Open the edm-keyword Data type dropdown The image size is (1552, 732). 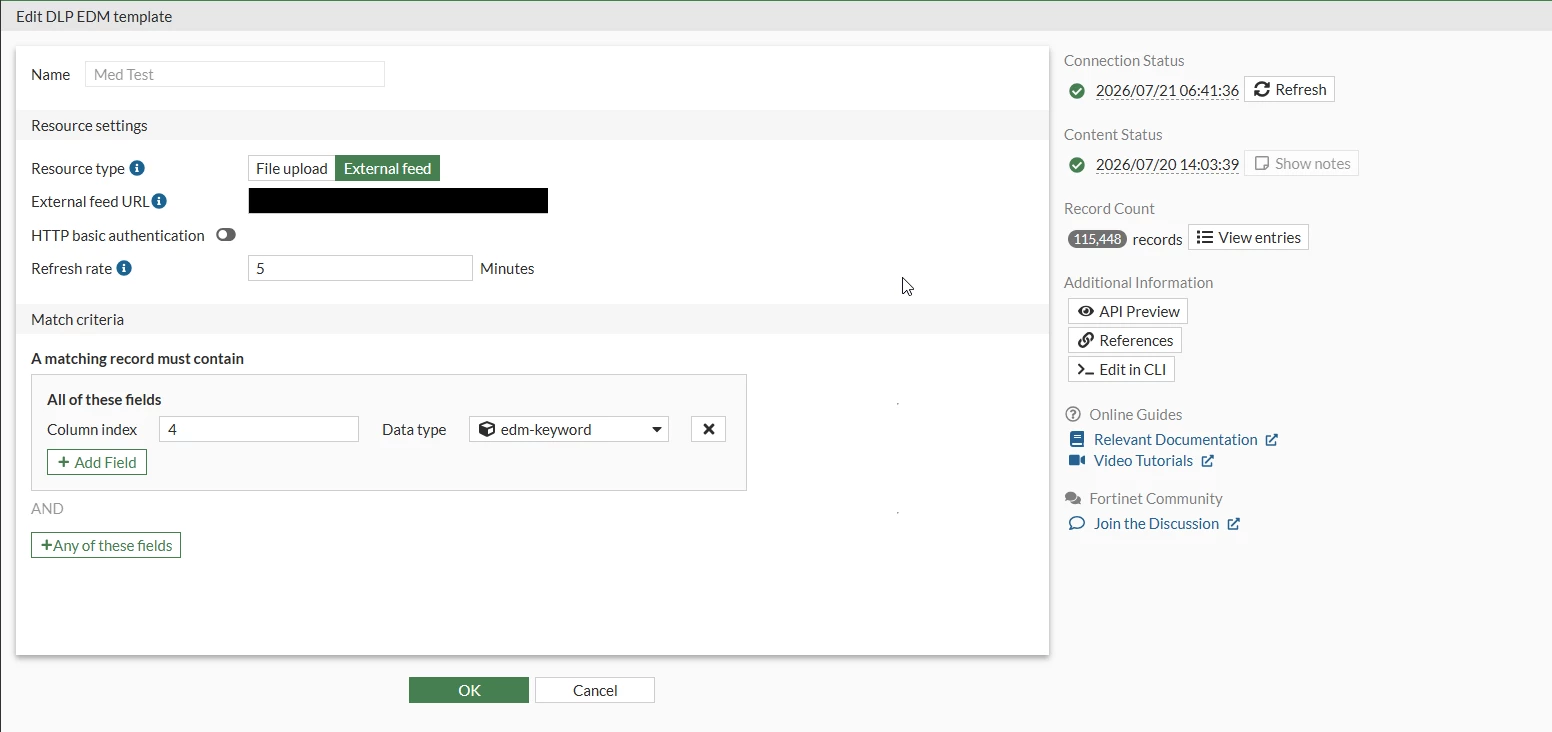[569, 429]
